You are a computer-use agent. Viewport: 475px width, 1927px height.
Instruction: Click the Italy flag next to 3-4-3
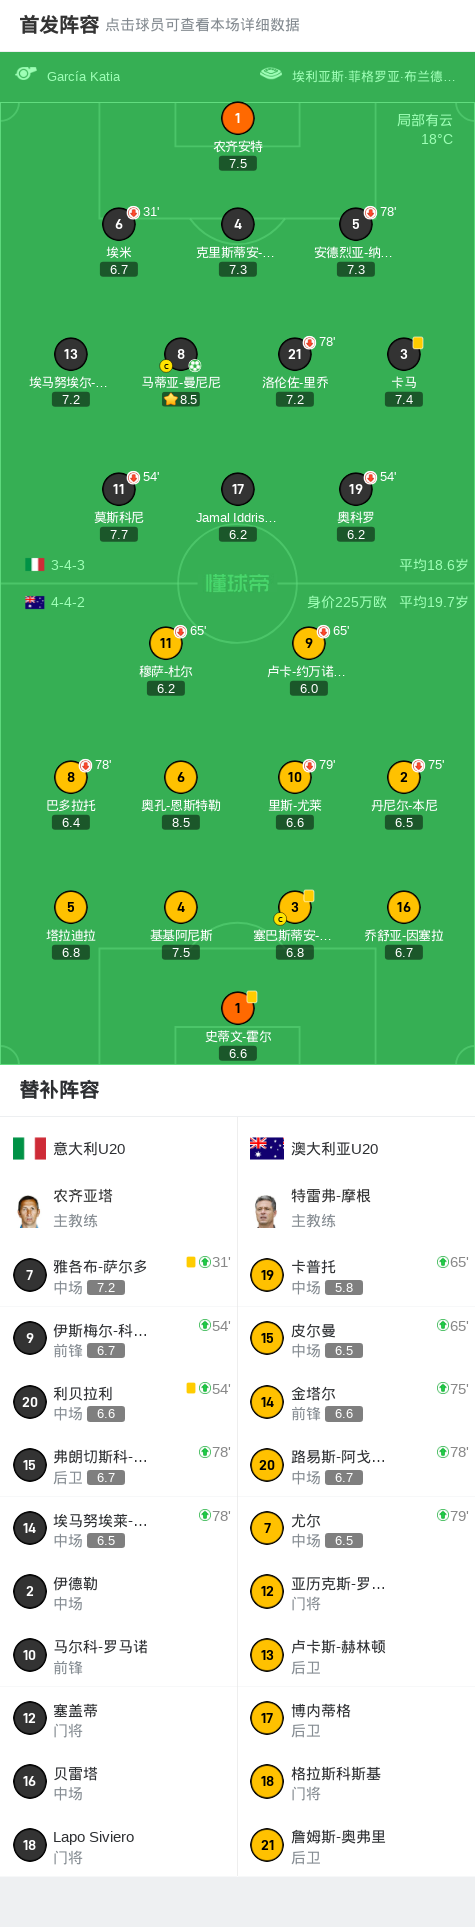coord(35,564)
